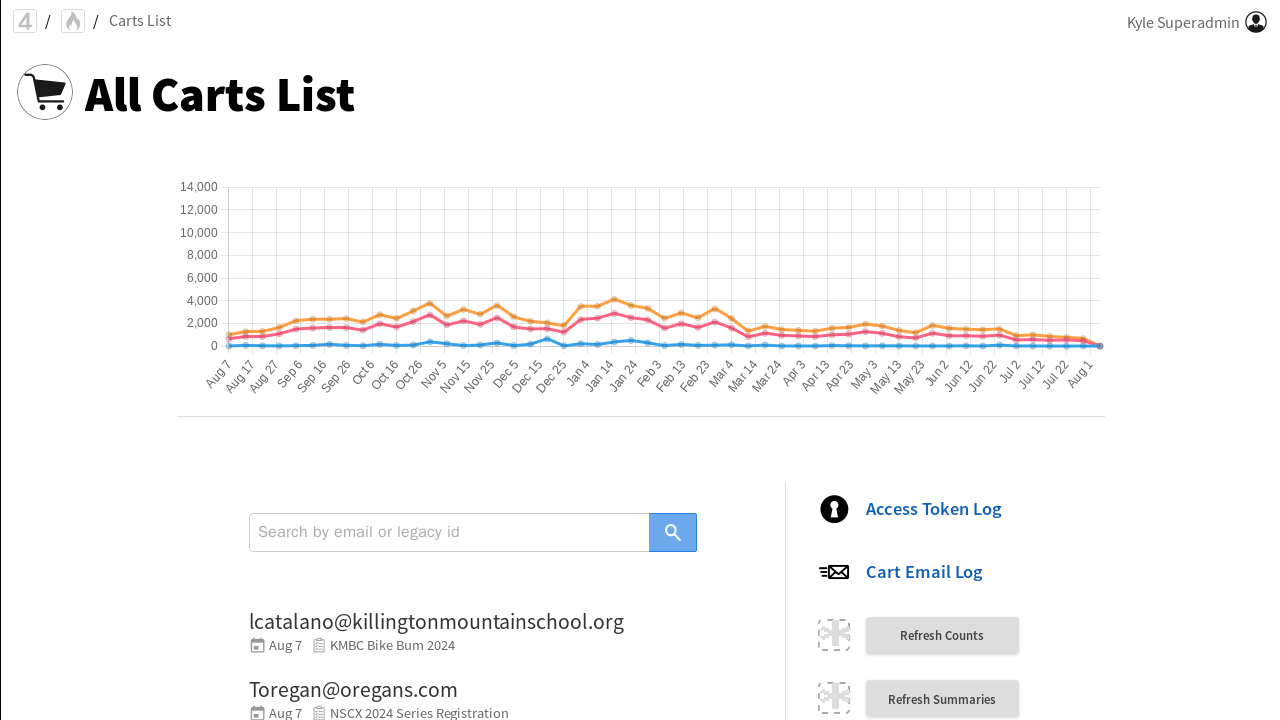The height and width of the screenshot is (720, 1280).
Task: Click the clipboard icon beside KMBC Bike Bum
Action: pyautogui.click(x=319, y=646)
